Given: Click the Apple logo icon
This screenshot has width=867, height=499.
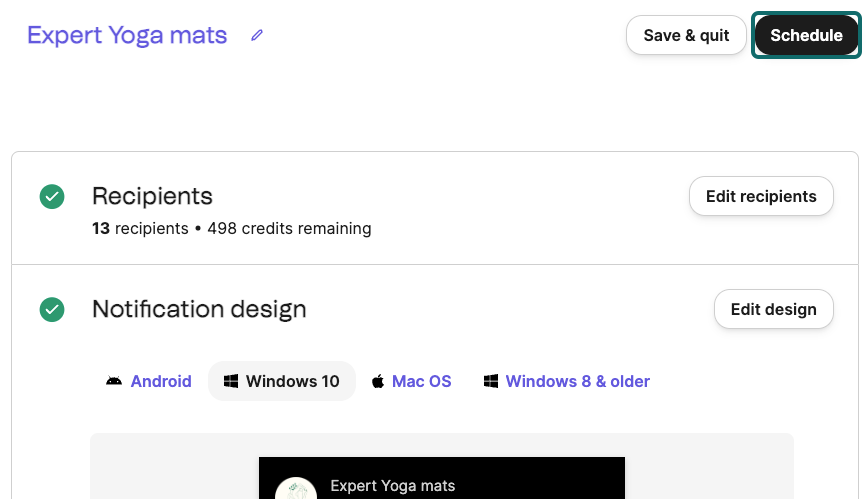Looking at the screenshot, I should [378, 381].
